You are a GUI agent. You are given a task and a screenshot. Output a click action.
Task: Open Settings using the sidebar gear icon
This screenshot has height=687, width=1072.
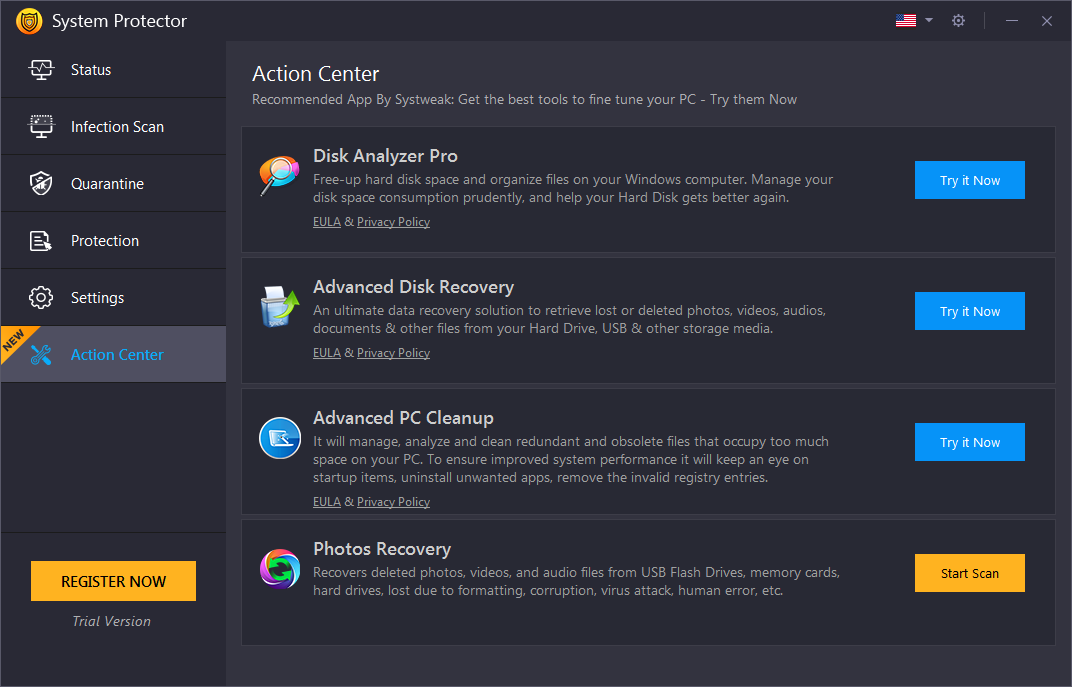pyautogui.click(x=41, y=297)
